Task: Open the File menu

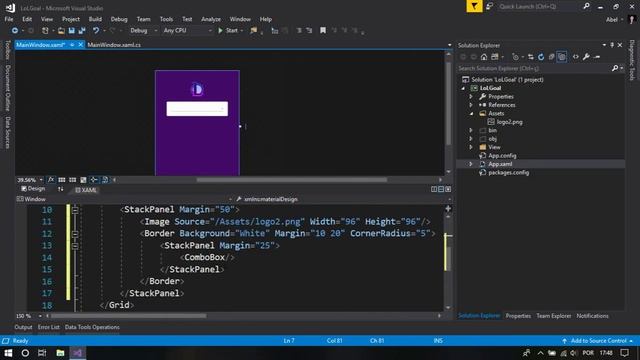Action: (x=9, y=19)
